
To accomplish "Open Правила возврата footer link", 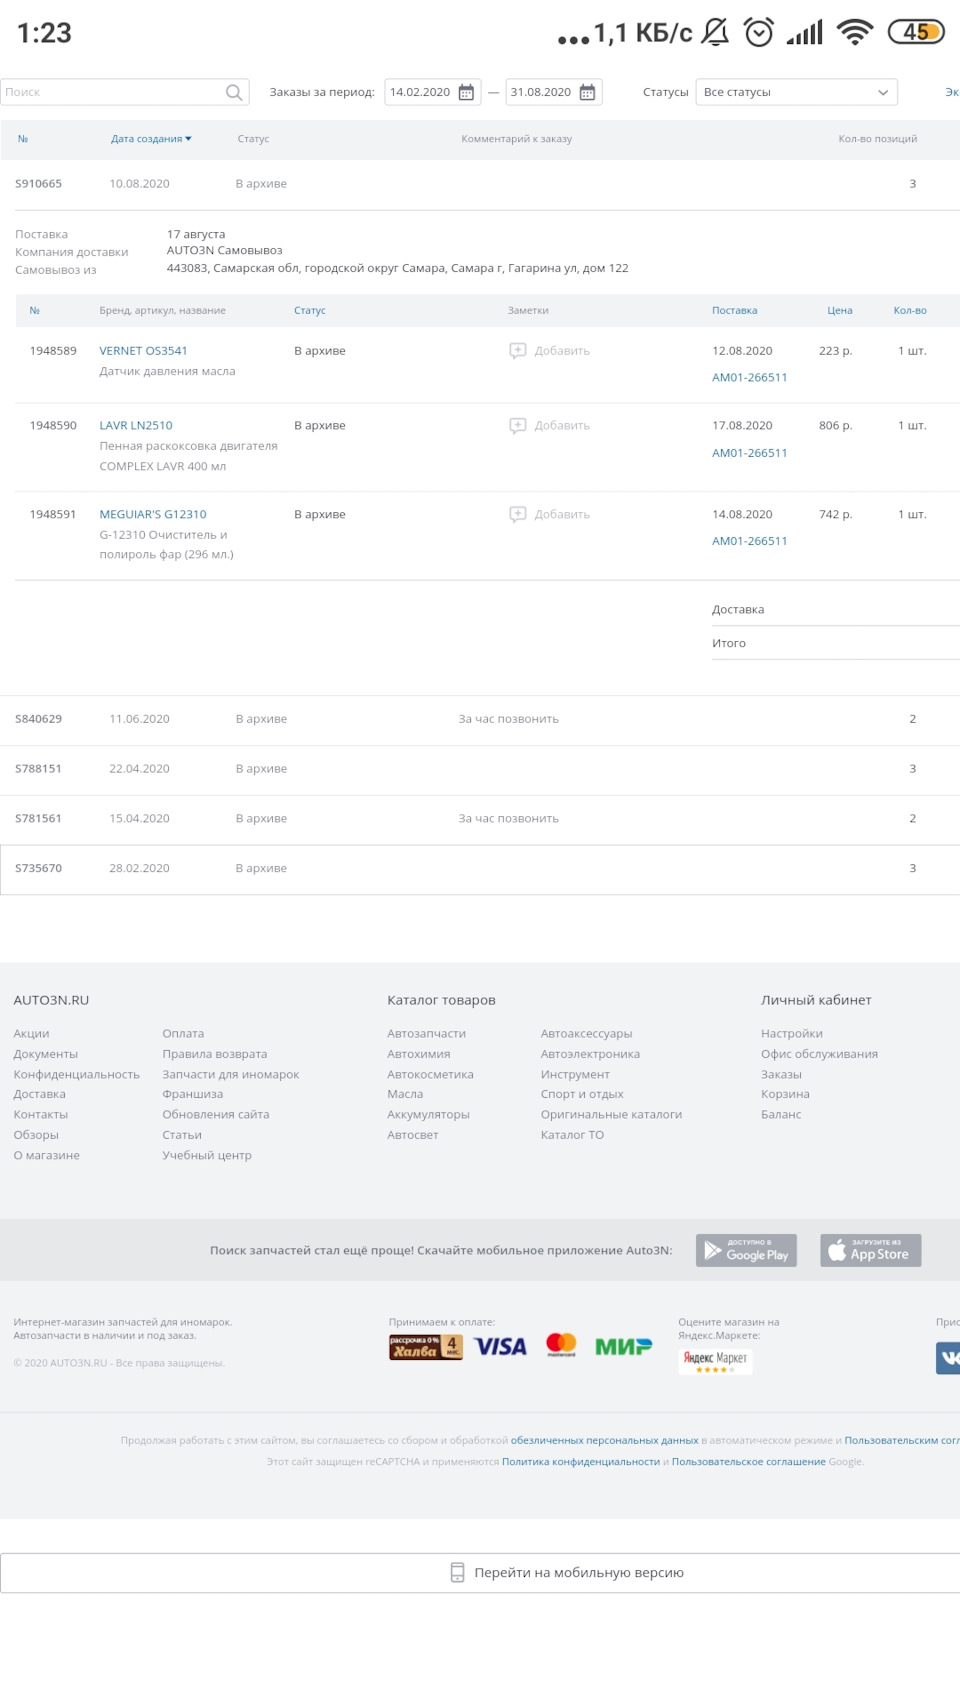I will pyautogui.click(x=215, y=1054).
